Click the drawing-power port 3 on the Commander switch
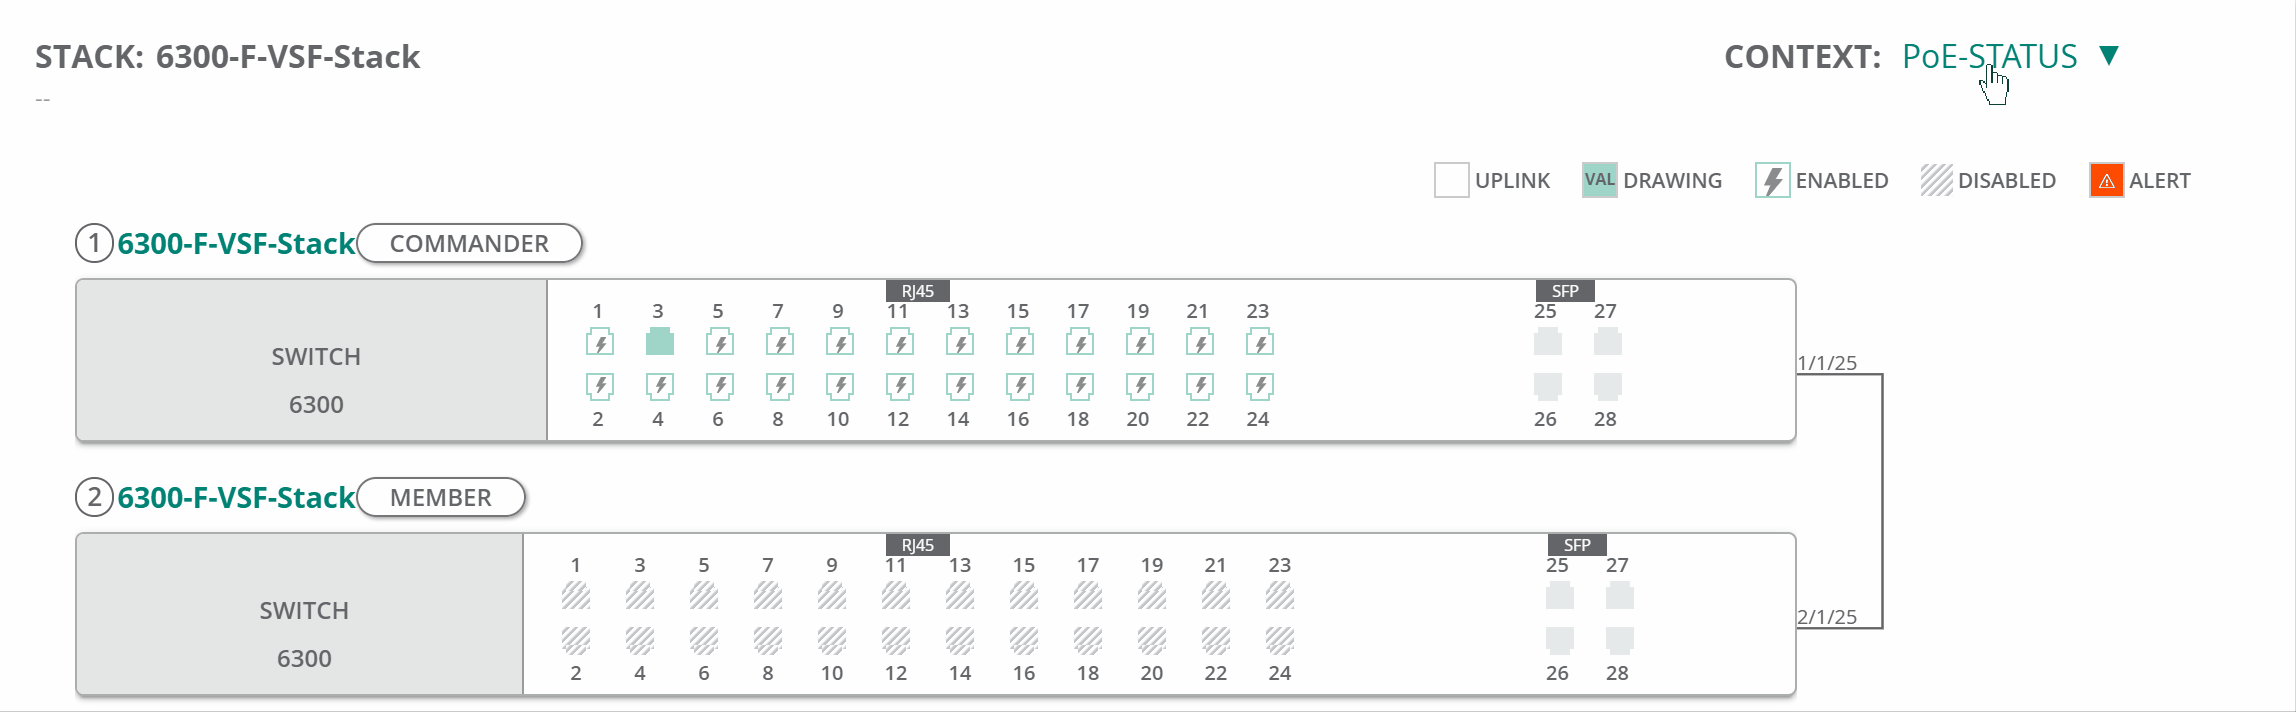This screenshot has width=2296, height=712. click(659, 343)
